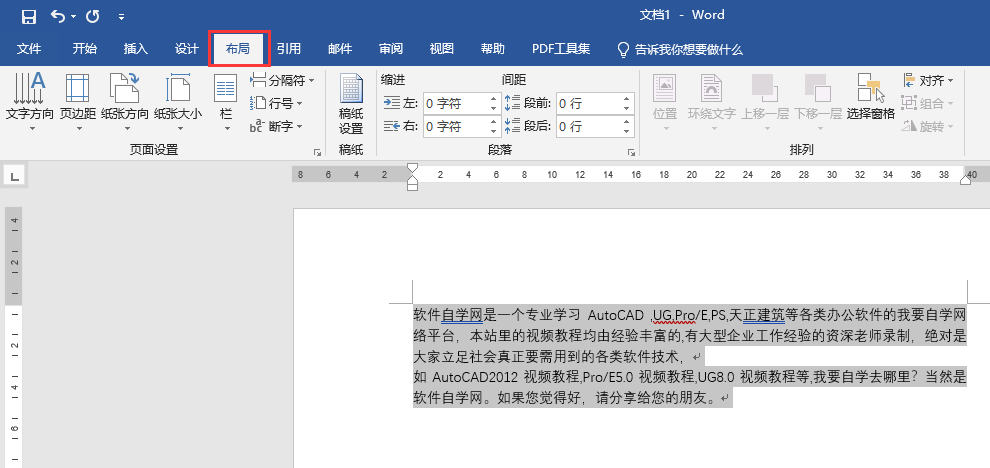Open the Undo history dropdown arrow
The width and height of the screenshot is (990, 468).
73,17
